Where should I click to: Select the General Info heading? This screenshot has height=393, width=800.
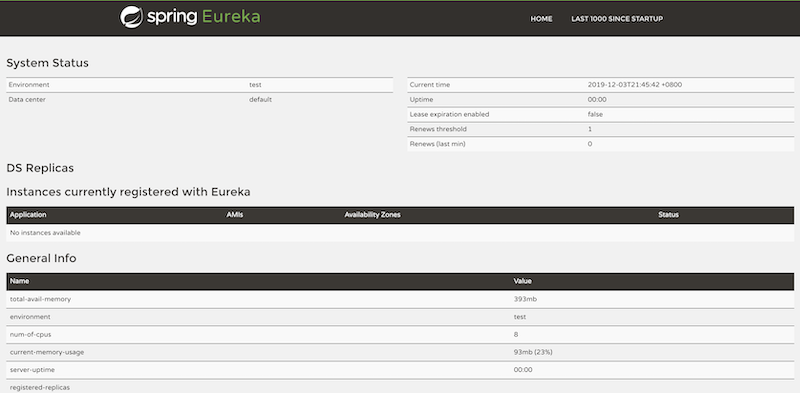41,258
